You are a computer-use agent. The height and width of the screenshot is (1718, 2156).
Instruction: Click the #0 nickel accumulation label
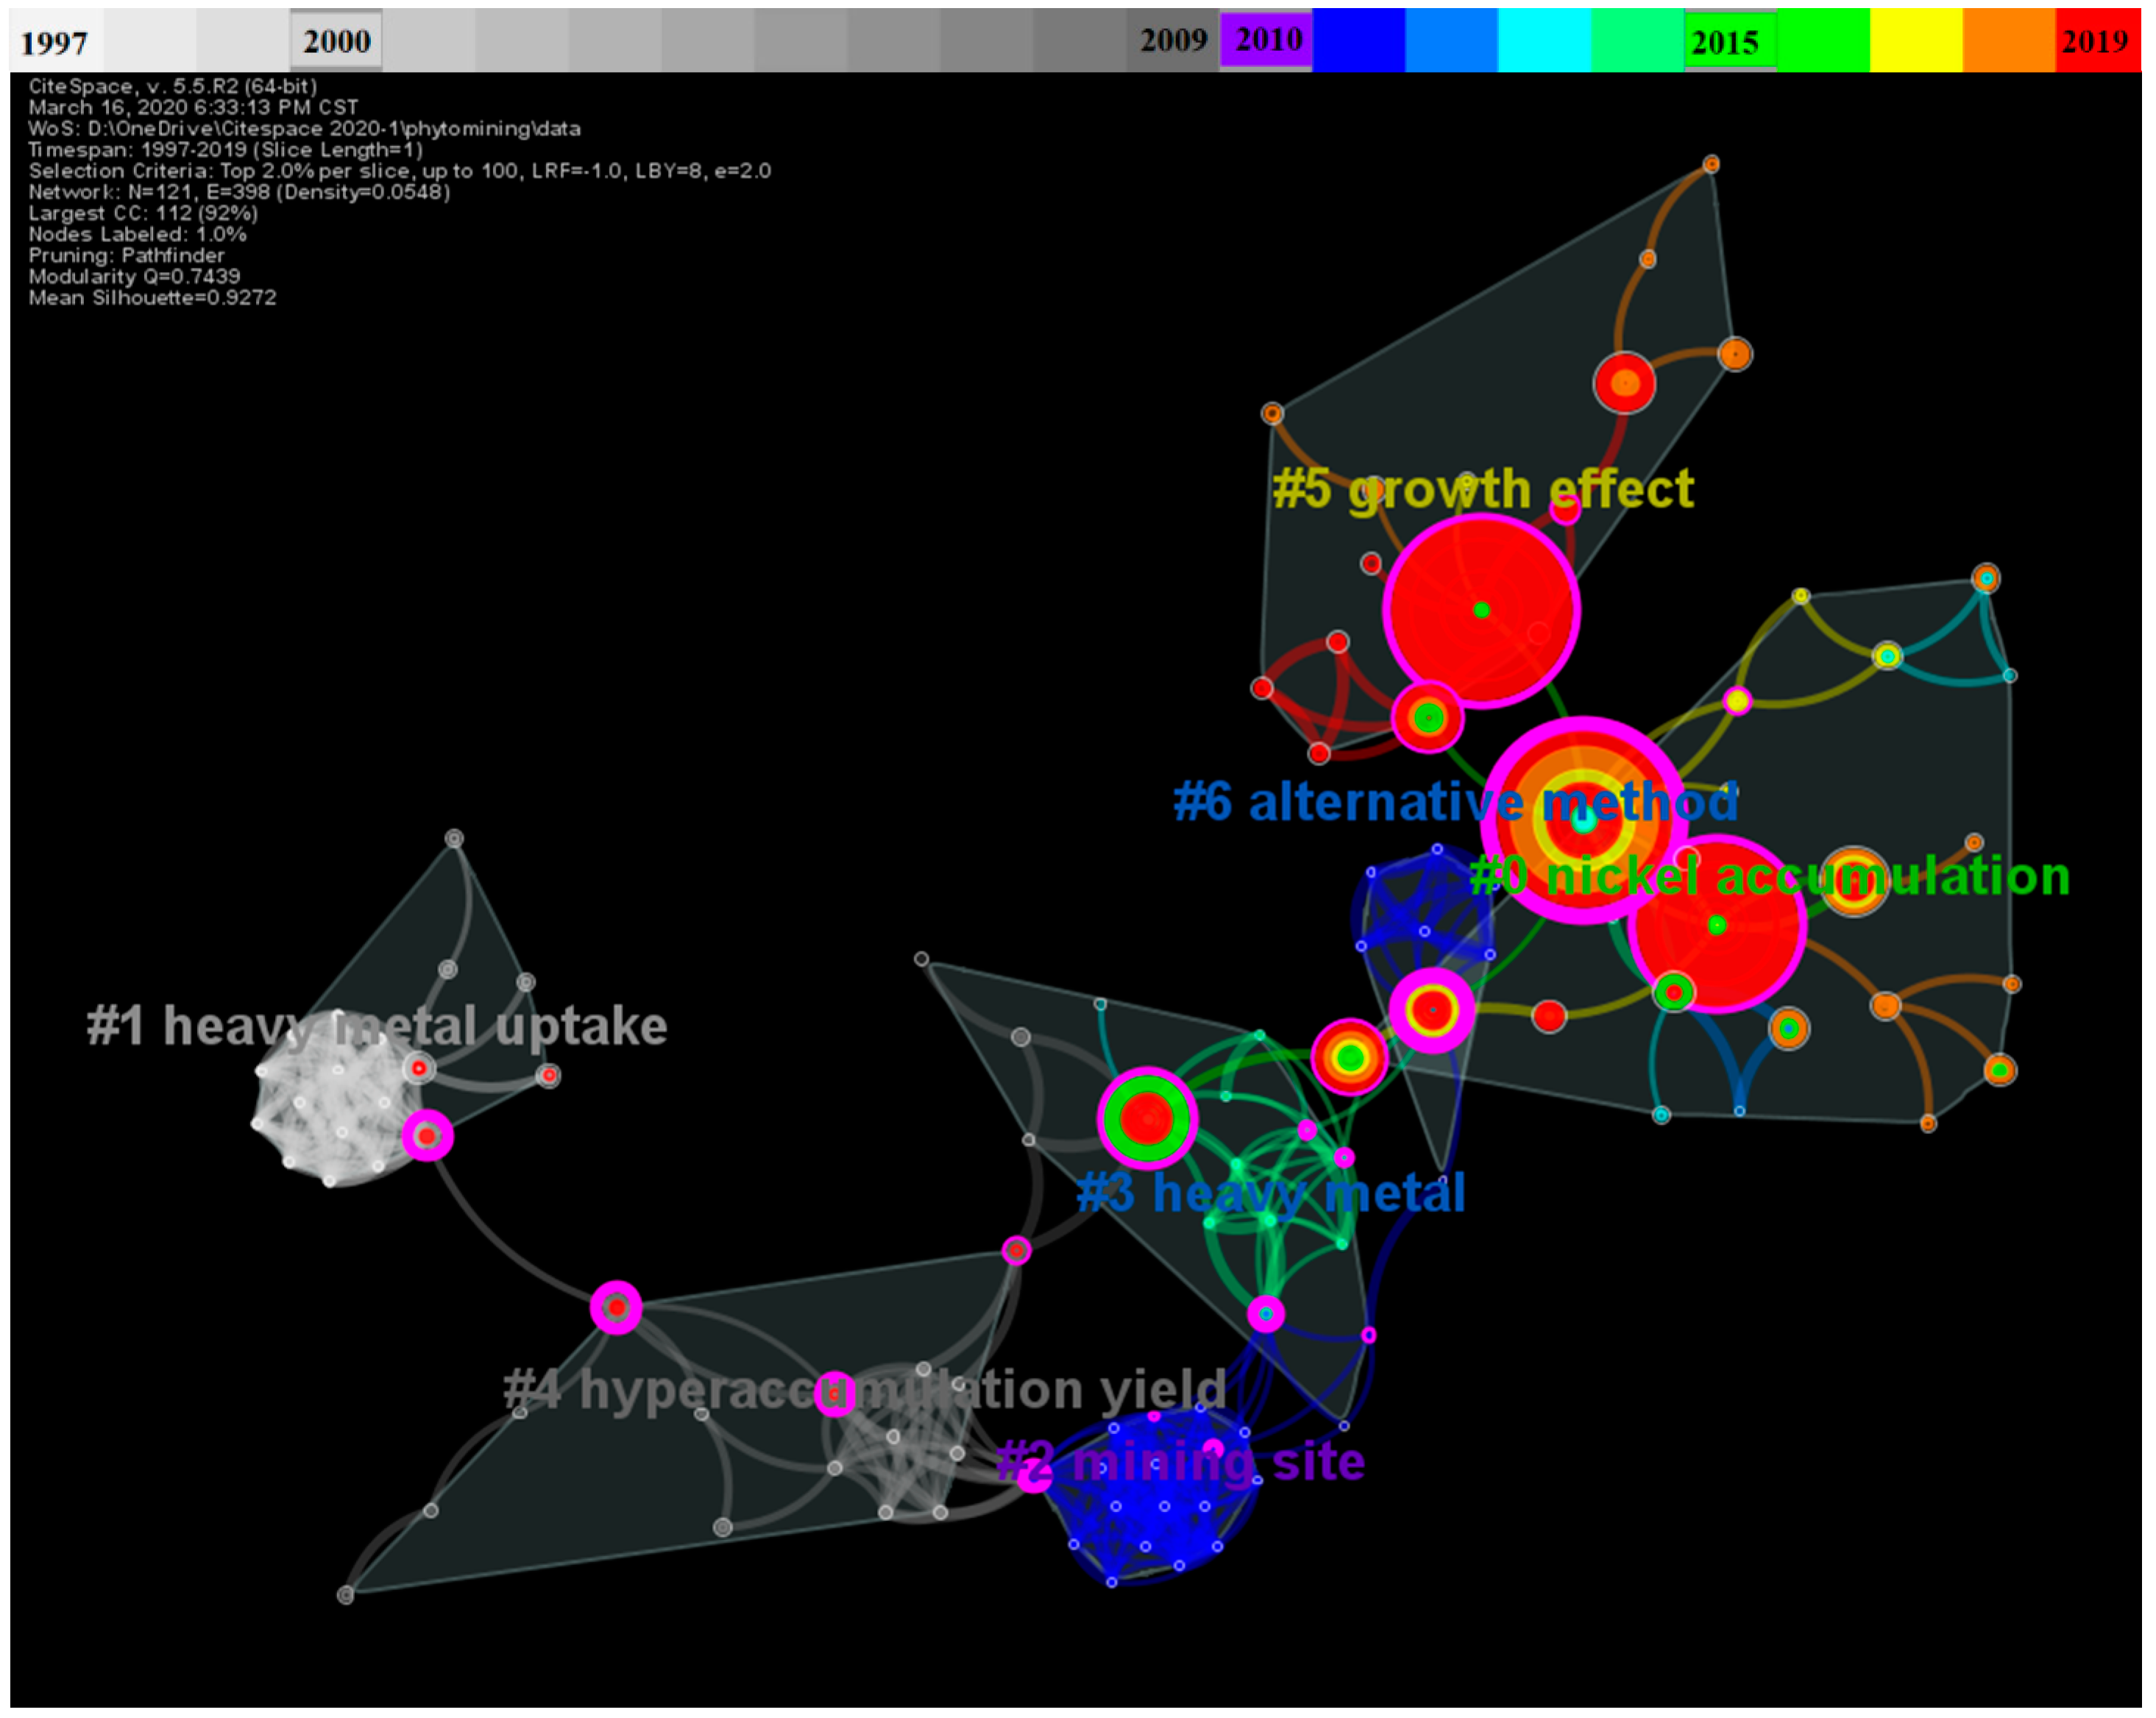pos(1769,876)
